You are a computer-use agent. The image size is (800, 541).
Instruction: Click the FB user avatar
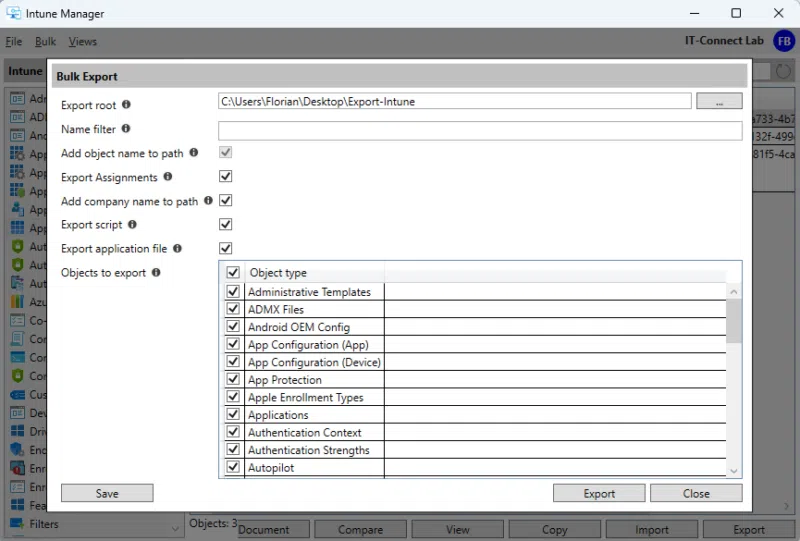pyautogui.click(x=784, y=41)
